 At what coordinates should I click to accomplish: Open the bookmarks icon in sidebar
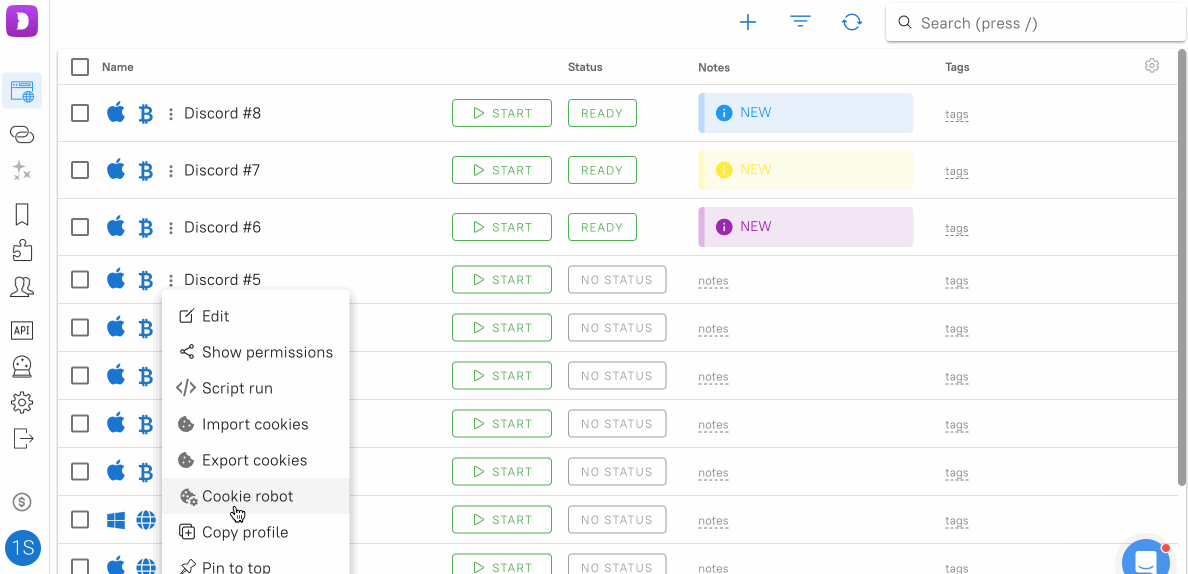tap(22, 214)
